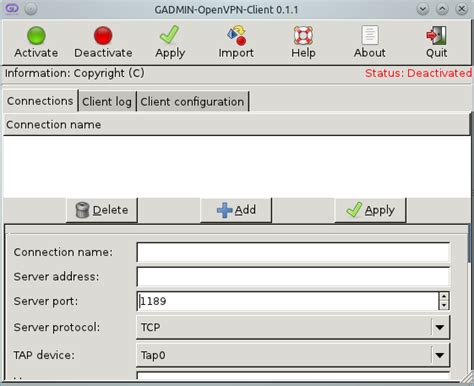Viewport: 474px width, 386px height.
Task: Maximize the GADMIN-OpenVPN-Client window
Action: tap(442, 9)
